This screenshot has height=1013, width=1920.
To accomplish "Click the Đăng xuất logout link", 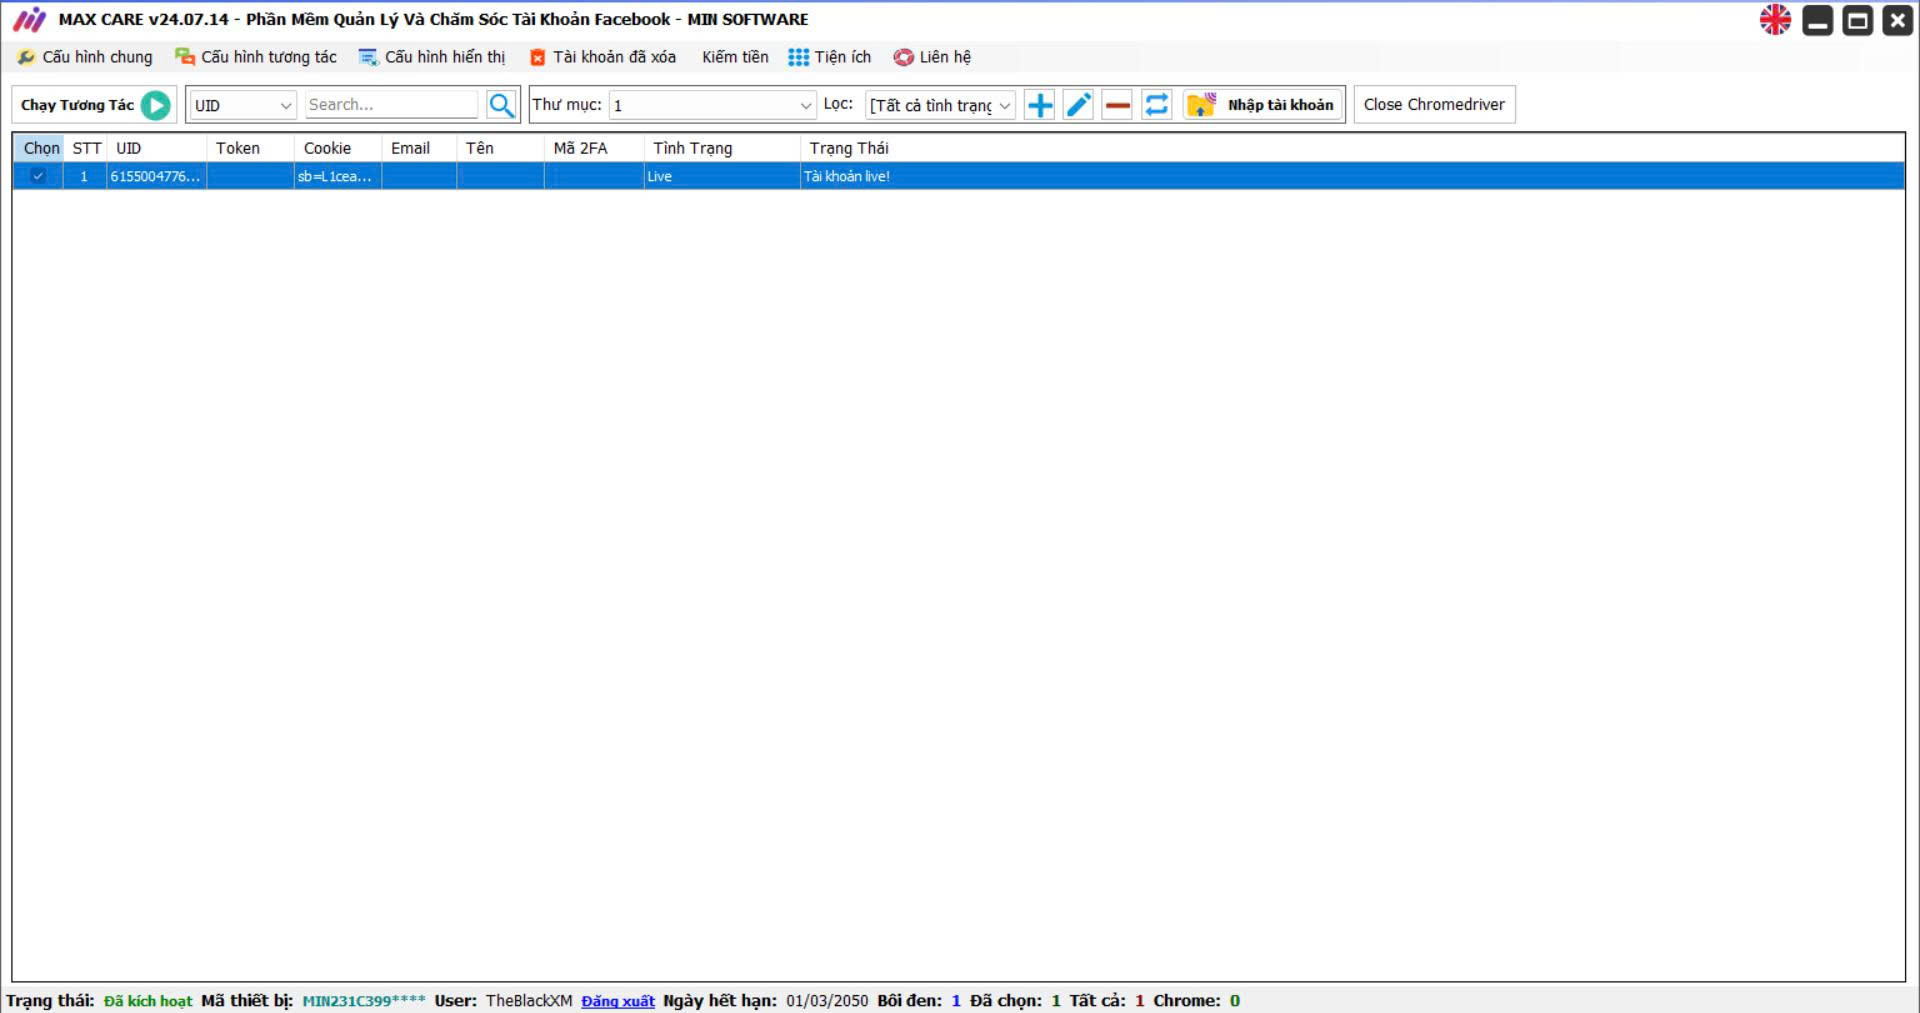I will tap(617, 1001).
